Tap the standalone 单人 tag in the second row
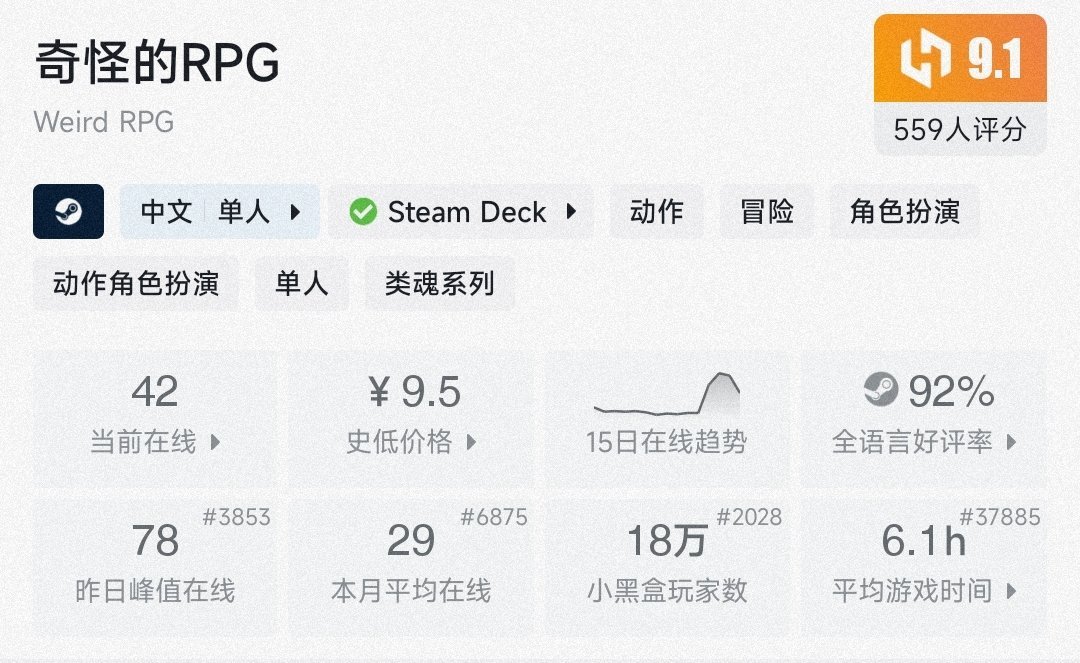Image resolution: width=1080 pixels, height=663 pixels. (302, 283)
